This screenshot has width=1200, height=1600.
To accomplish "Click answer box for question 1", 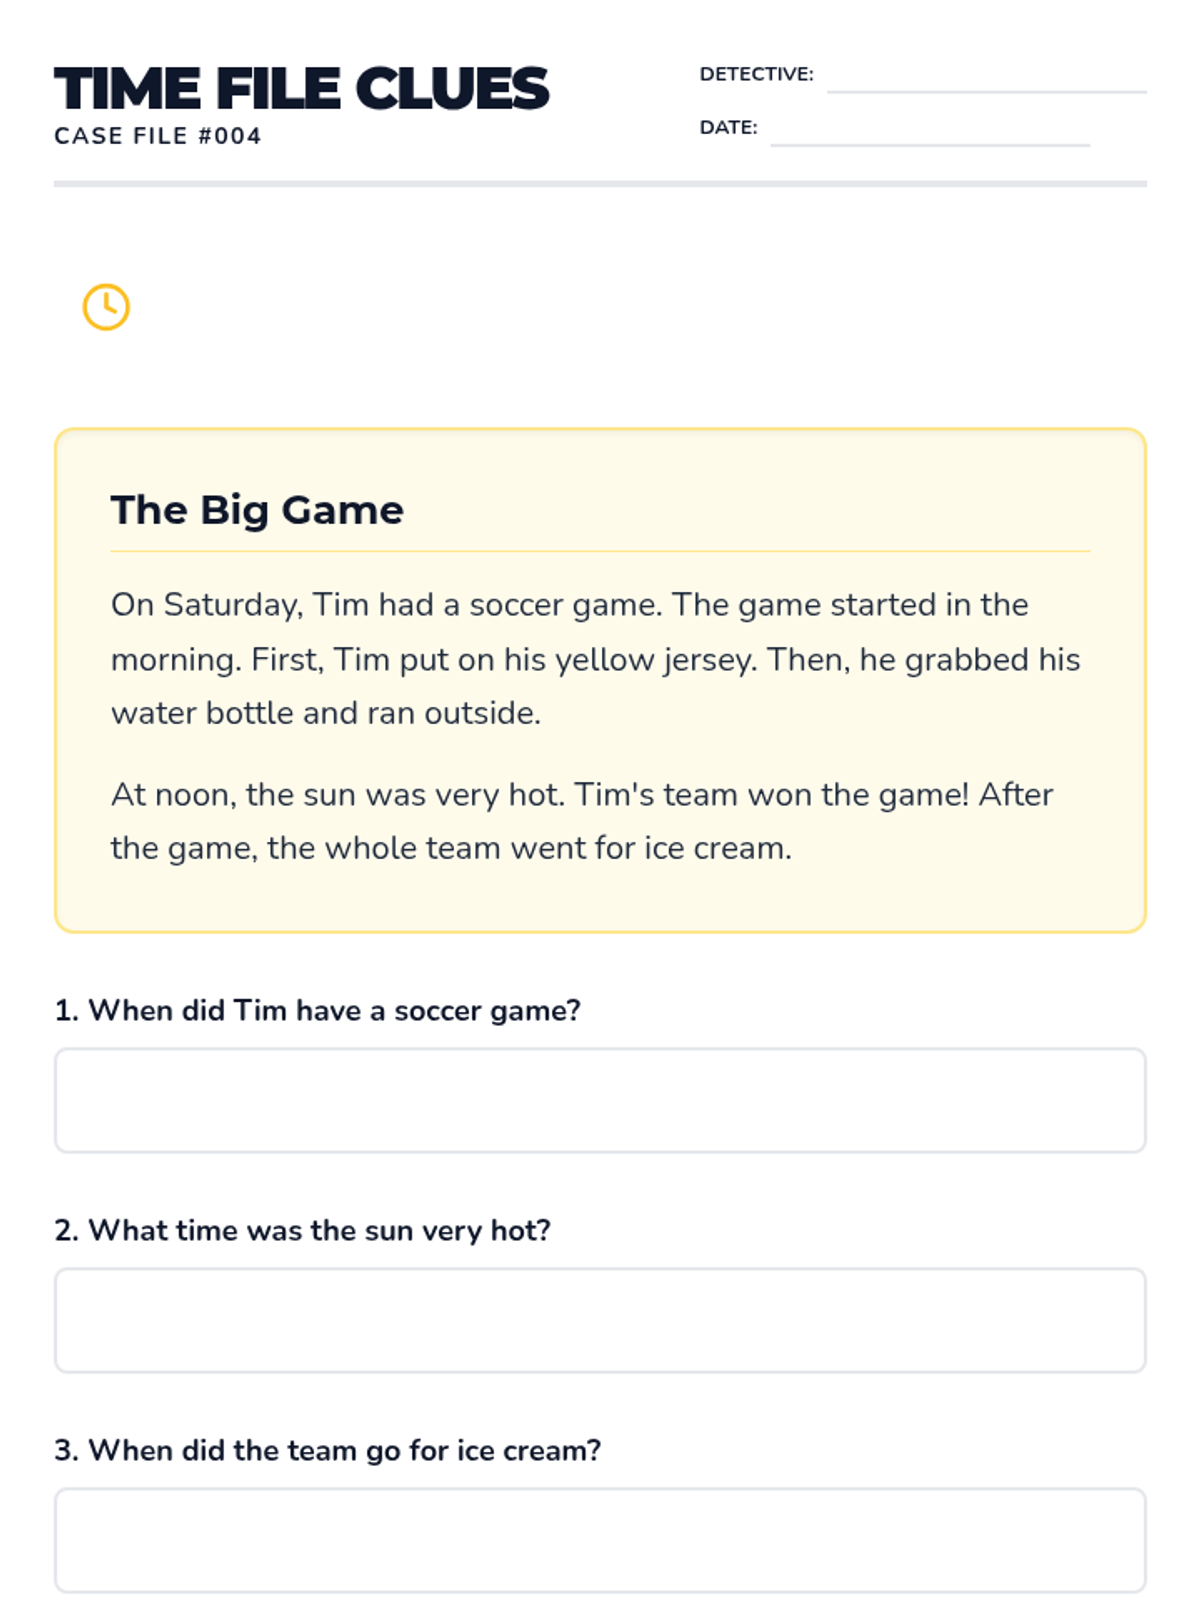I will tap(600, 1100).
